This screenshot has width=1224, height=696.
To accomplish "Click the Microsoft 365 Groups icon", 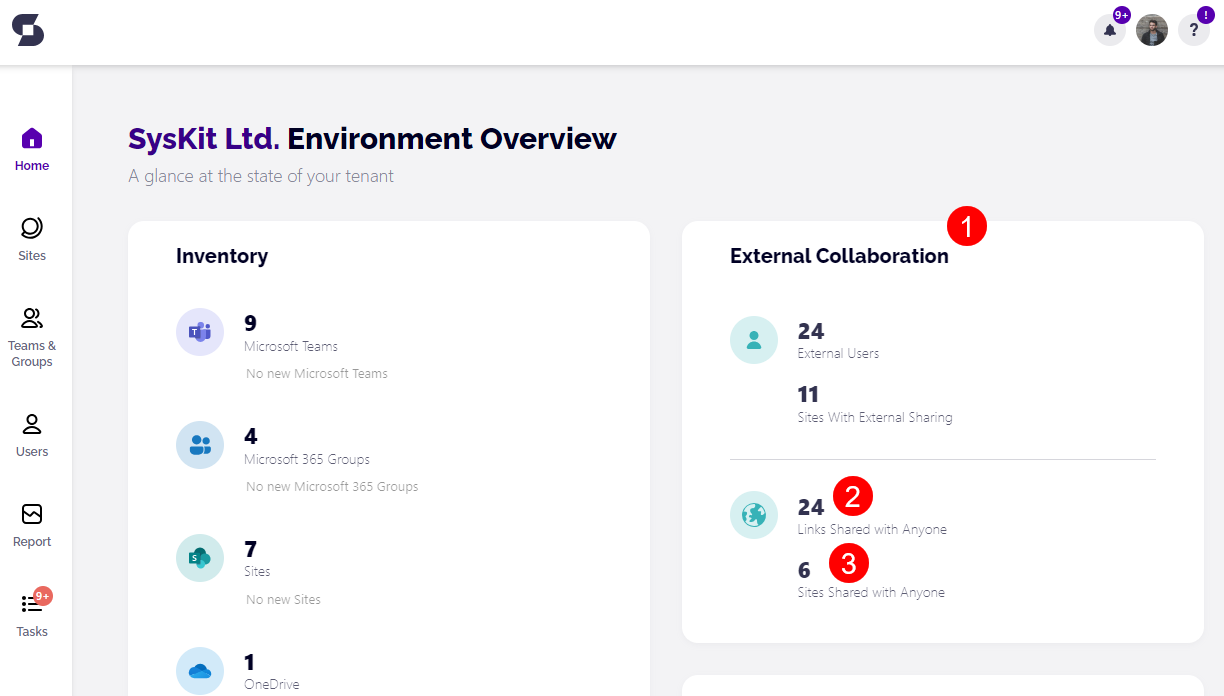I will (199, 445).
